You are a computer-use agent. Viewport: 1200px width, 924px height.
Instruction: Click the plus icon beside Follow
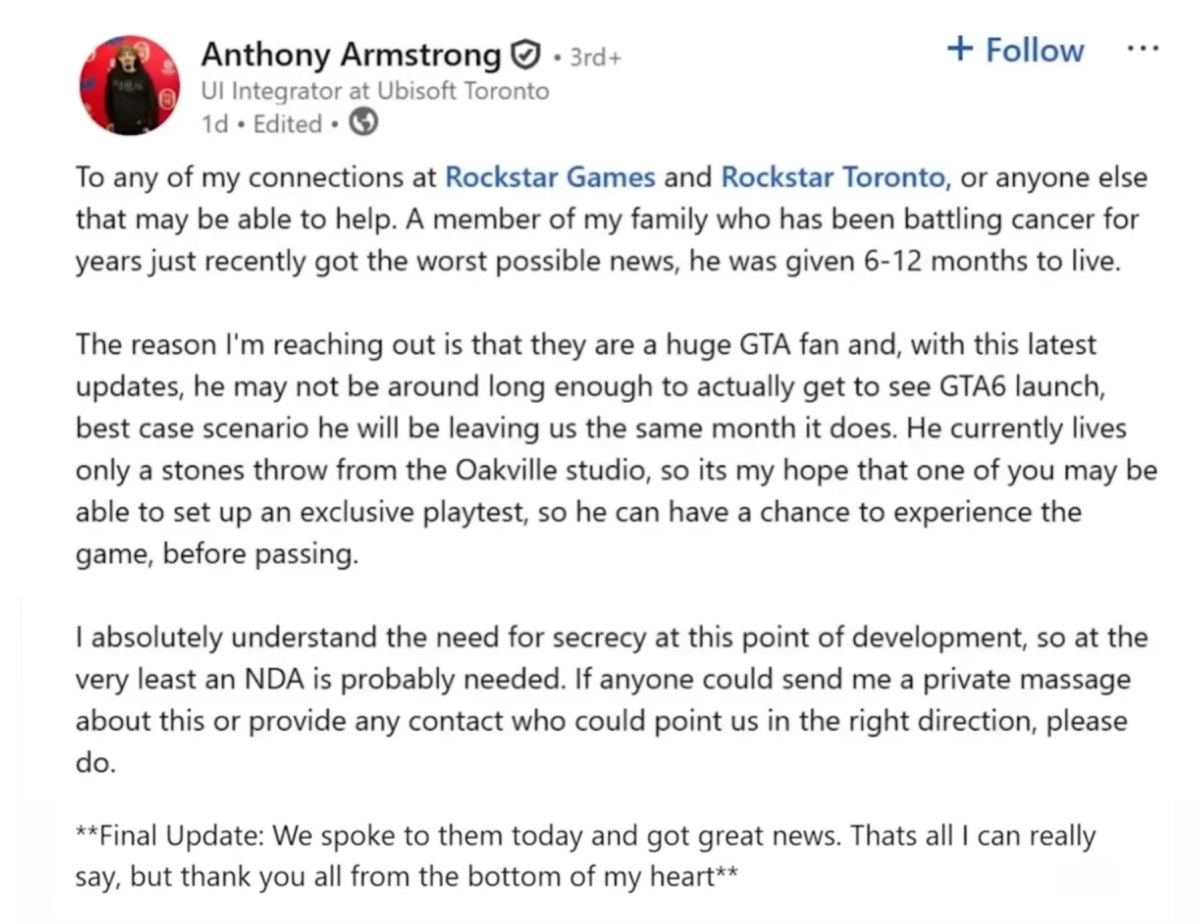(x=960, y=48)
